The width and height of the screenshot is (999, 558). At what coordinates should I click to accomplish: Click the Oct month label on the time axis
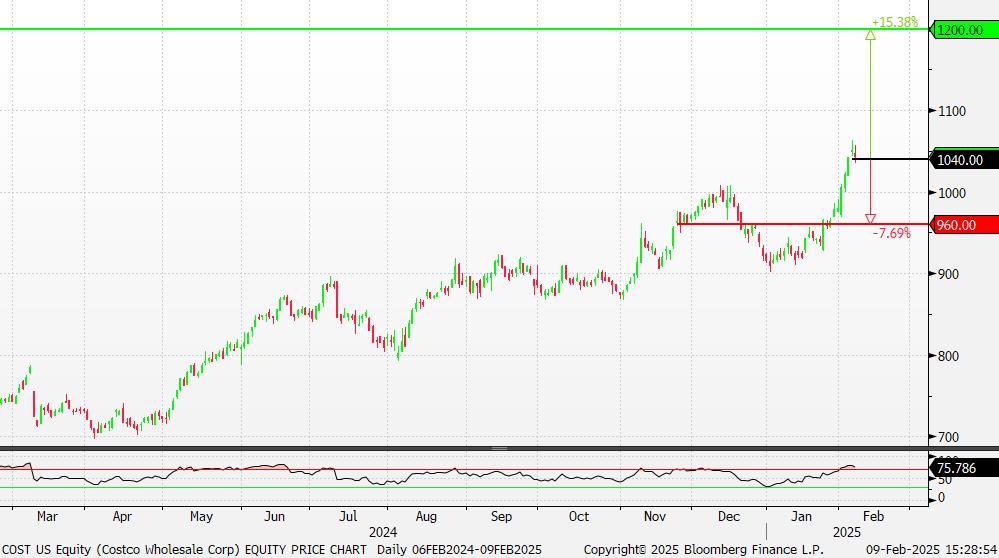[579, 517]
